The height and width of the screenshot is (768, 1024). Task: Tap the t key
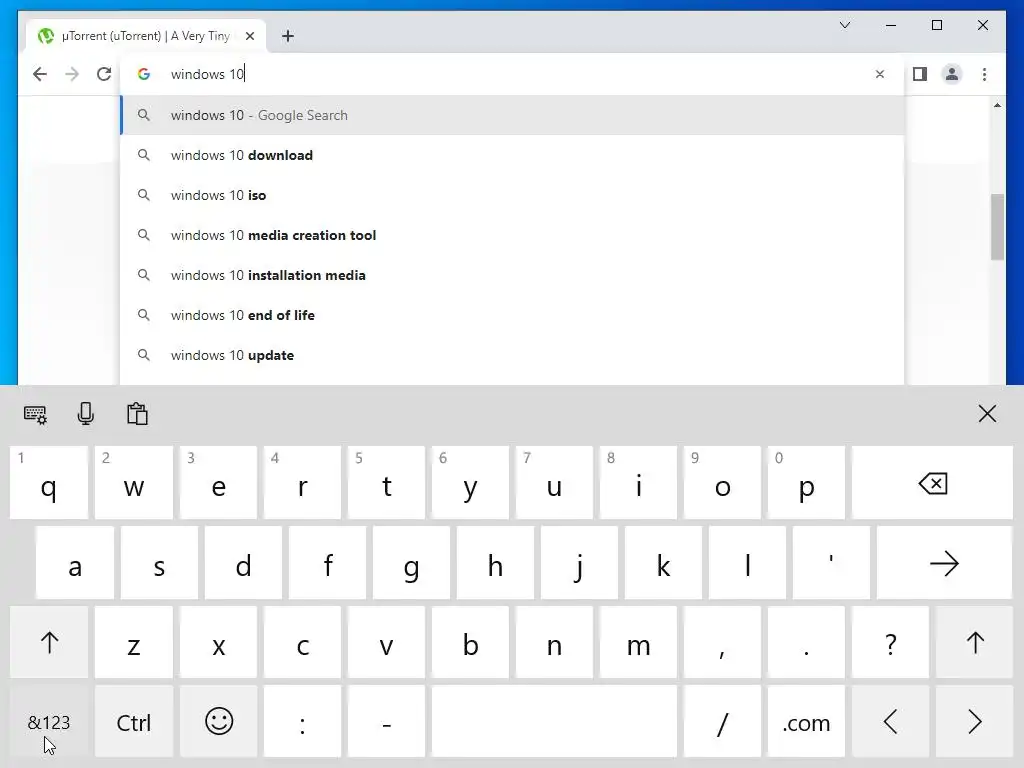(387, 483)
